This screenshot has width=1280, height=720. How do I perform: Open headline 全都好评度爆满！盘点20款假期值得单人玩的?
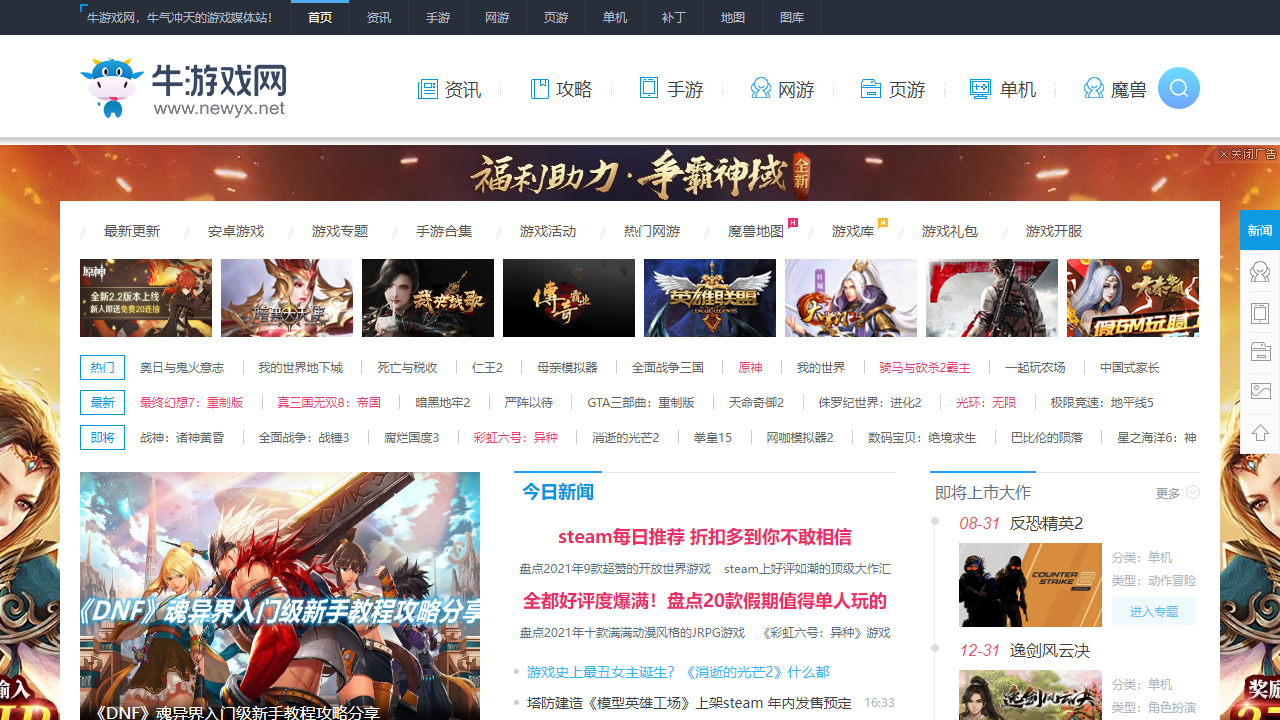705,601
